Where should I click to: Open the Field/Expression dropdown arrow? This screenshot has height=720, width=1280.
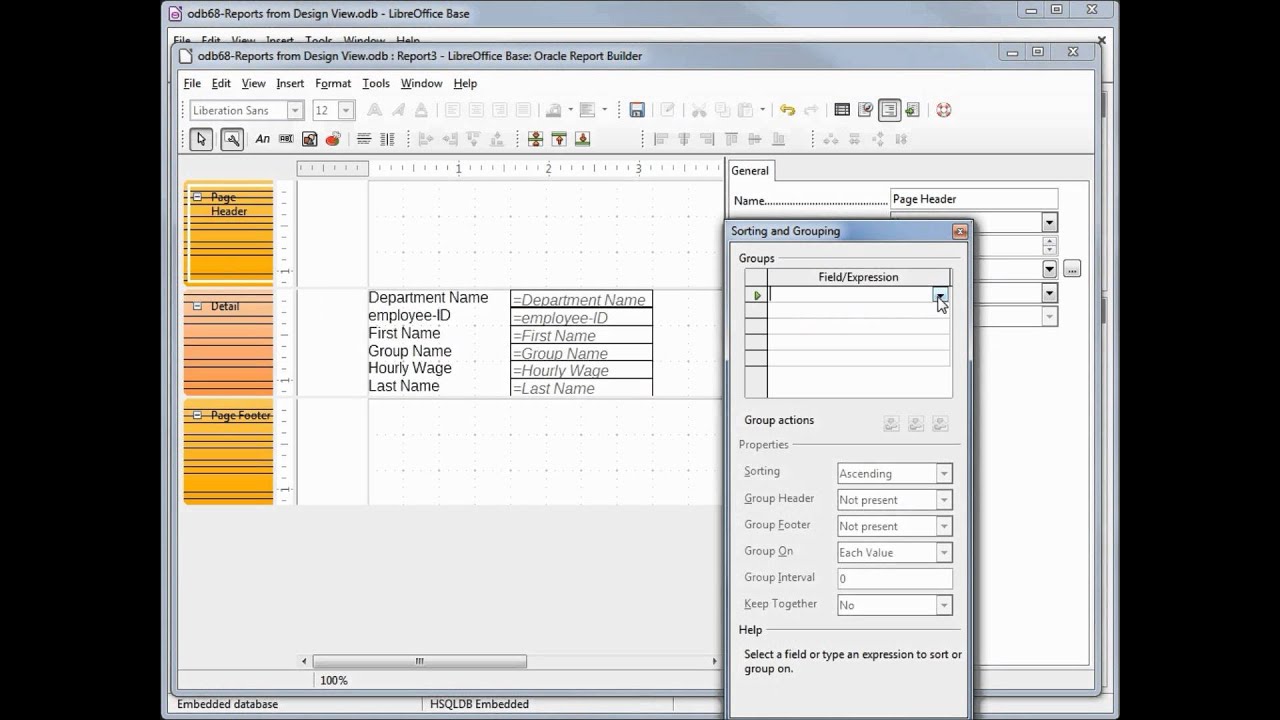pos(940,295)
